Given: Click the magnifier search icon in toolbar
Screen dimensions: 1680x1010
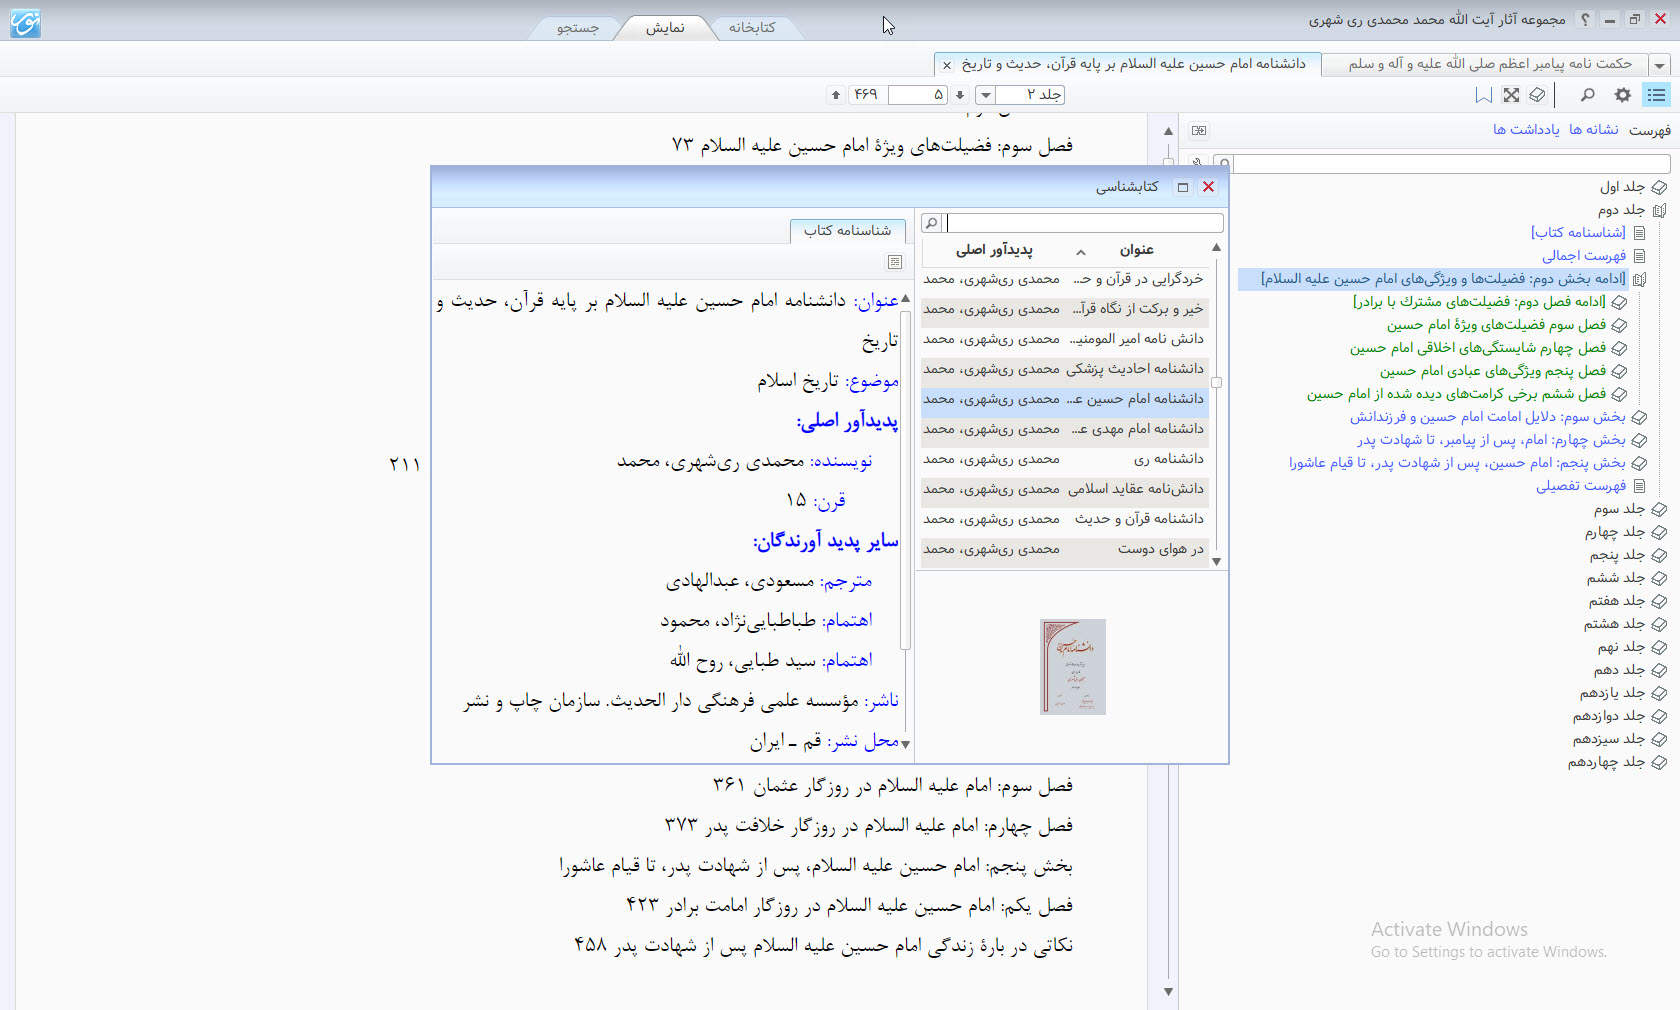Looking at the screenshot, I should 1587,95.
